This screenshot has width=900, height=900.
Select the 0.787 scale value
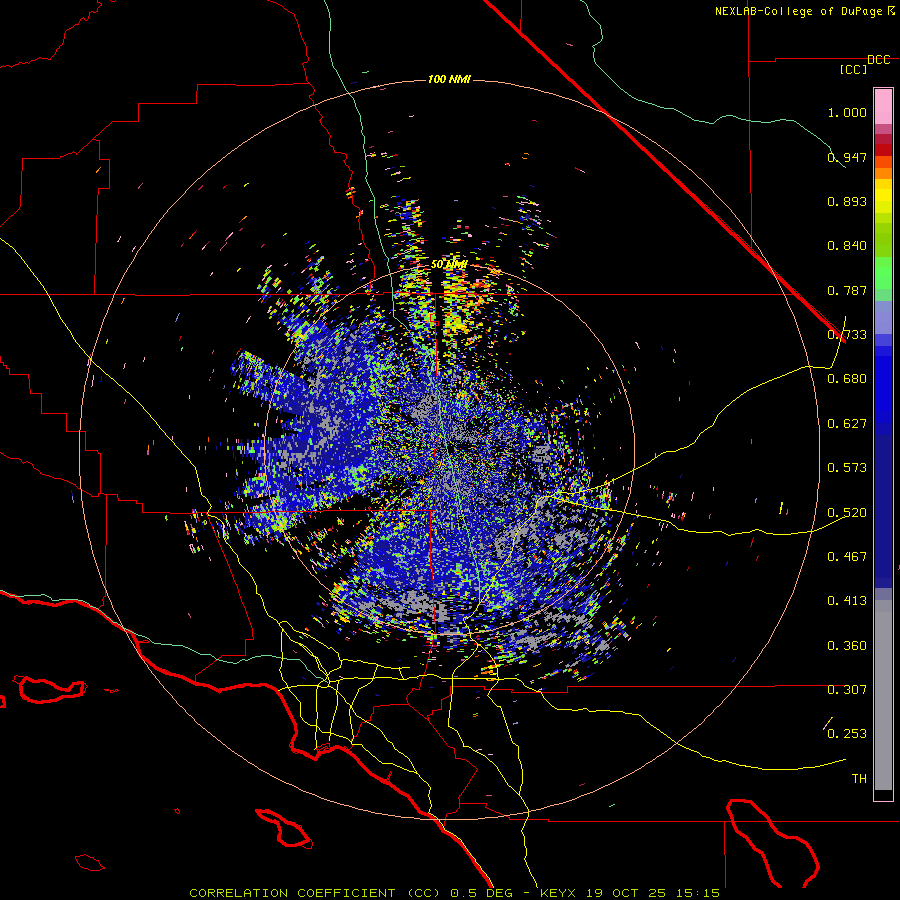847,290
